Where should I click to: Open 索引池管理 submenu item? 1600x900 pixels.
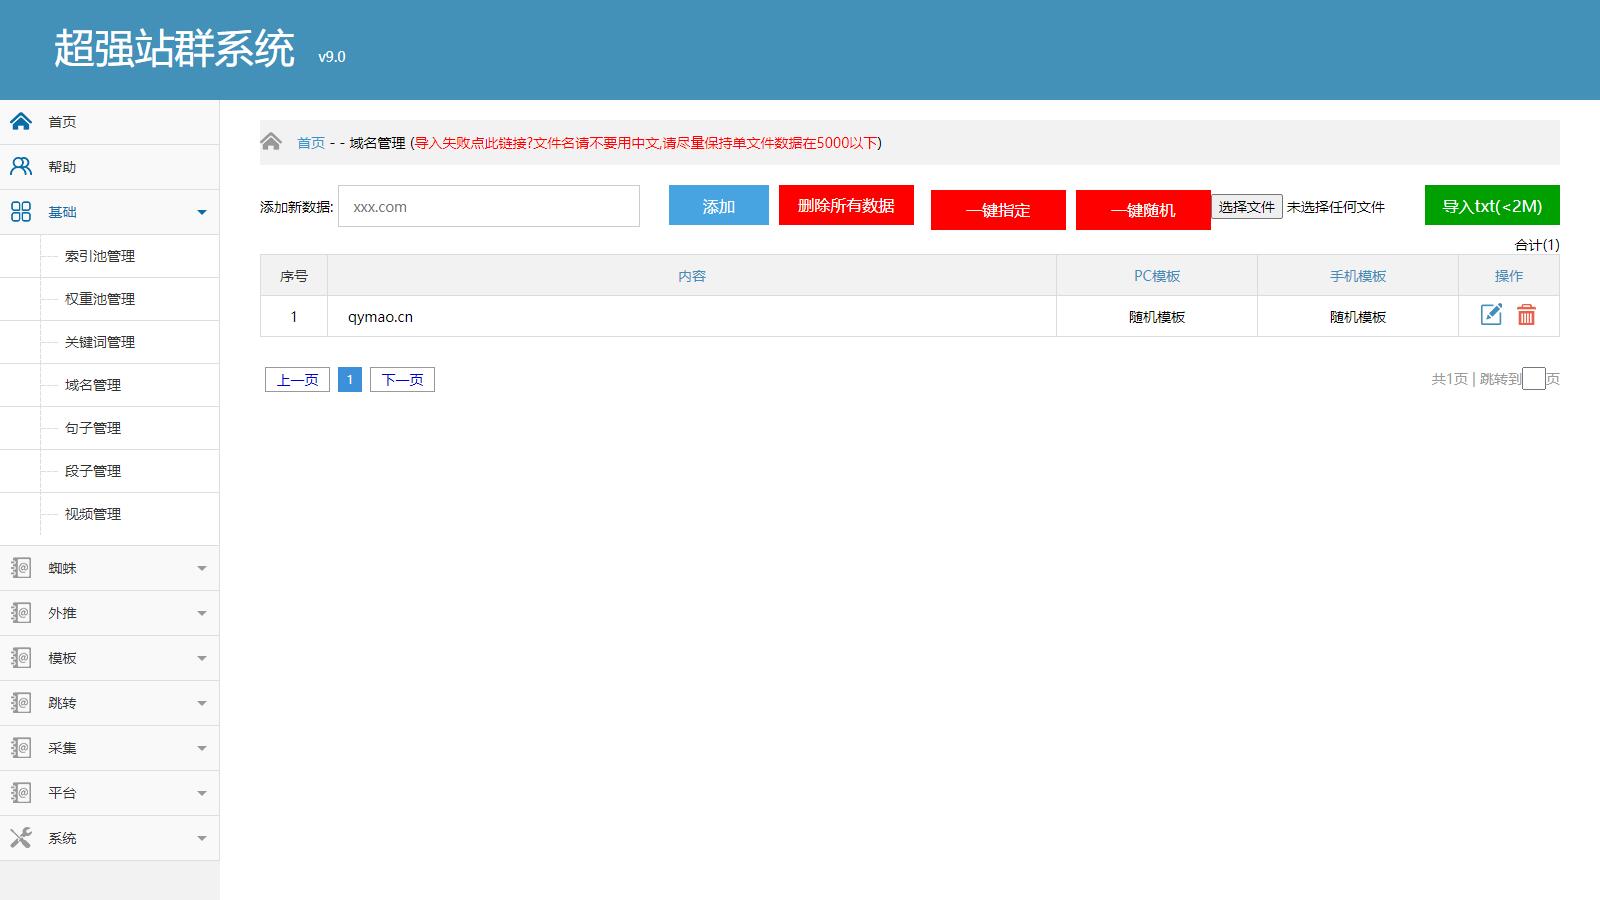coord(100,256)
